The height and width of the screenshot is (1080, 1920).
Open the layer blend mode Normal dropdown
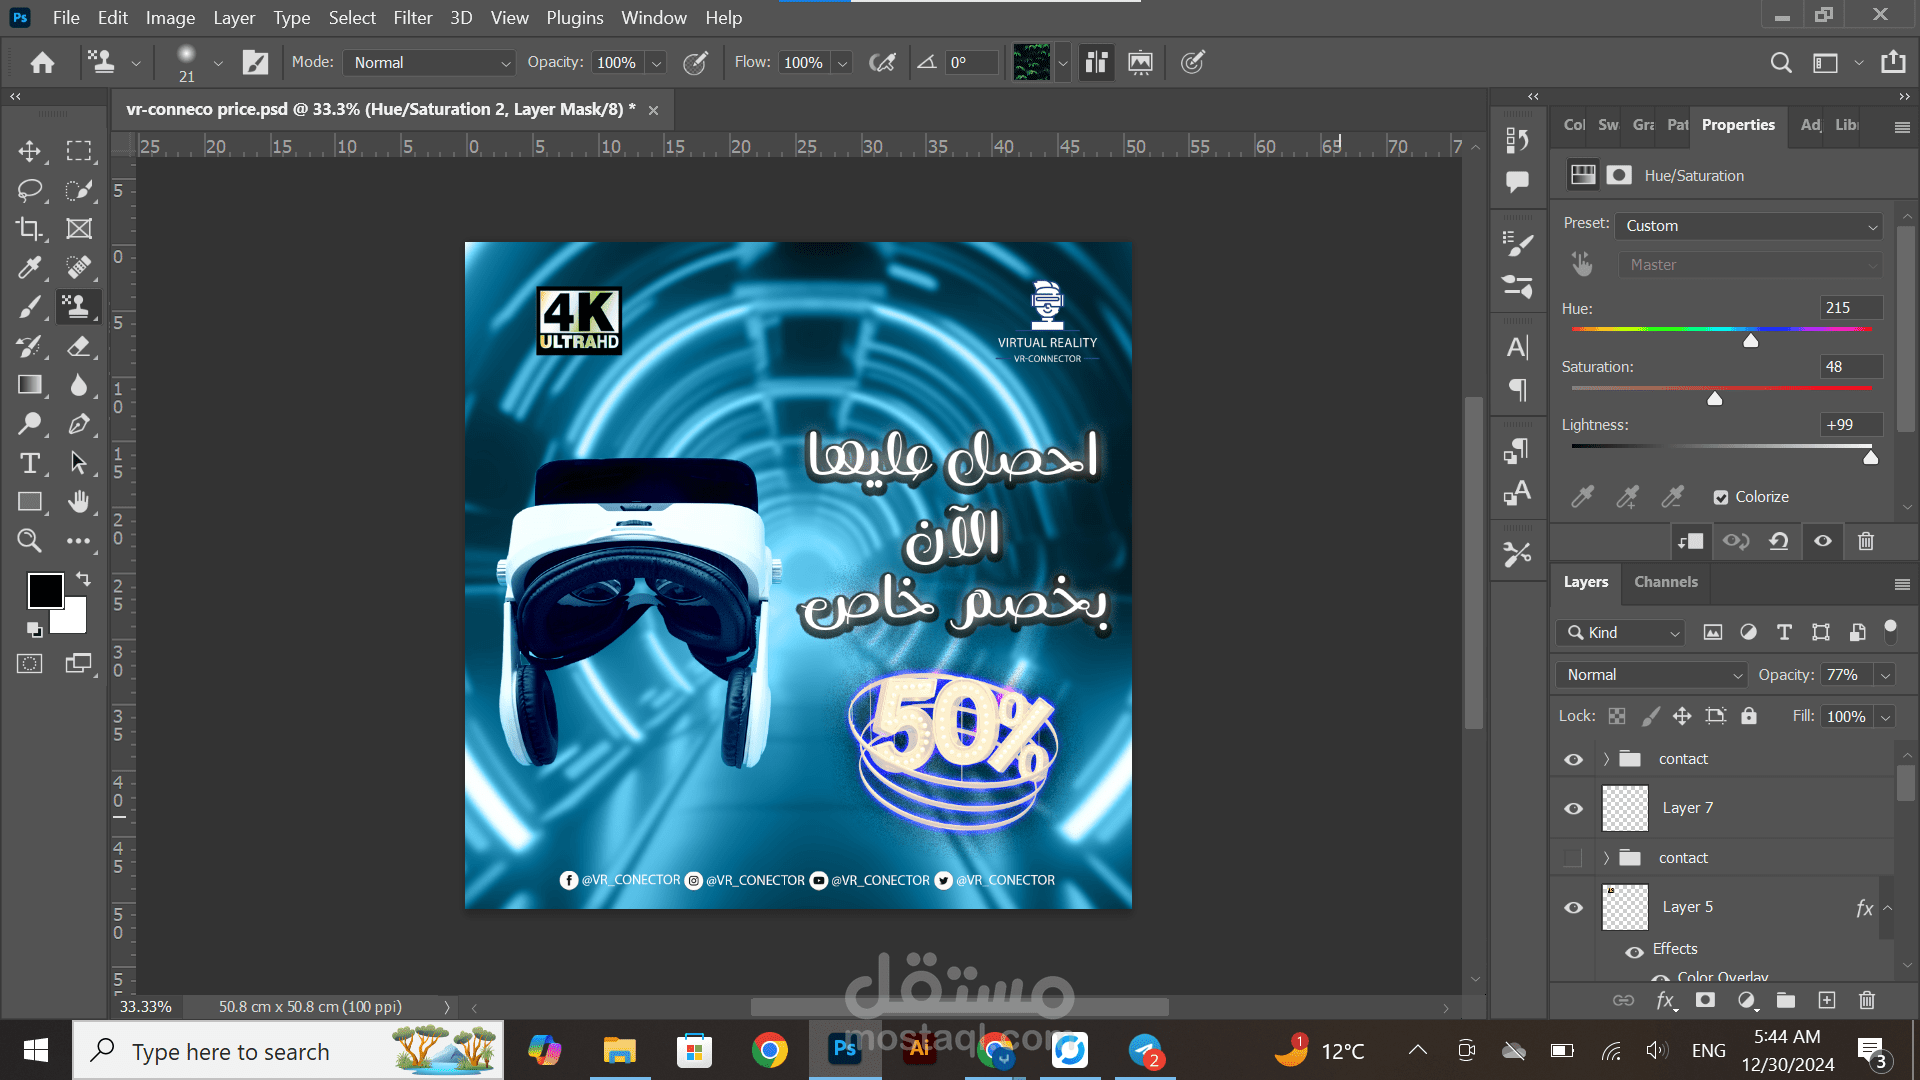pos(1651,675)
